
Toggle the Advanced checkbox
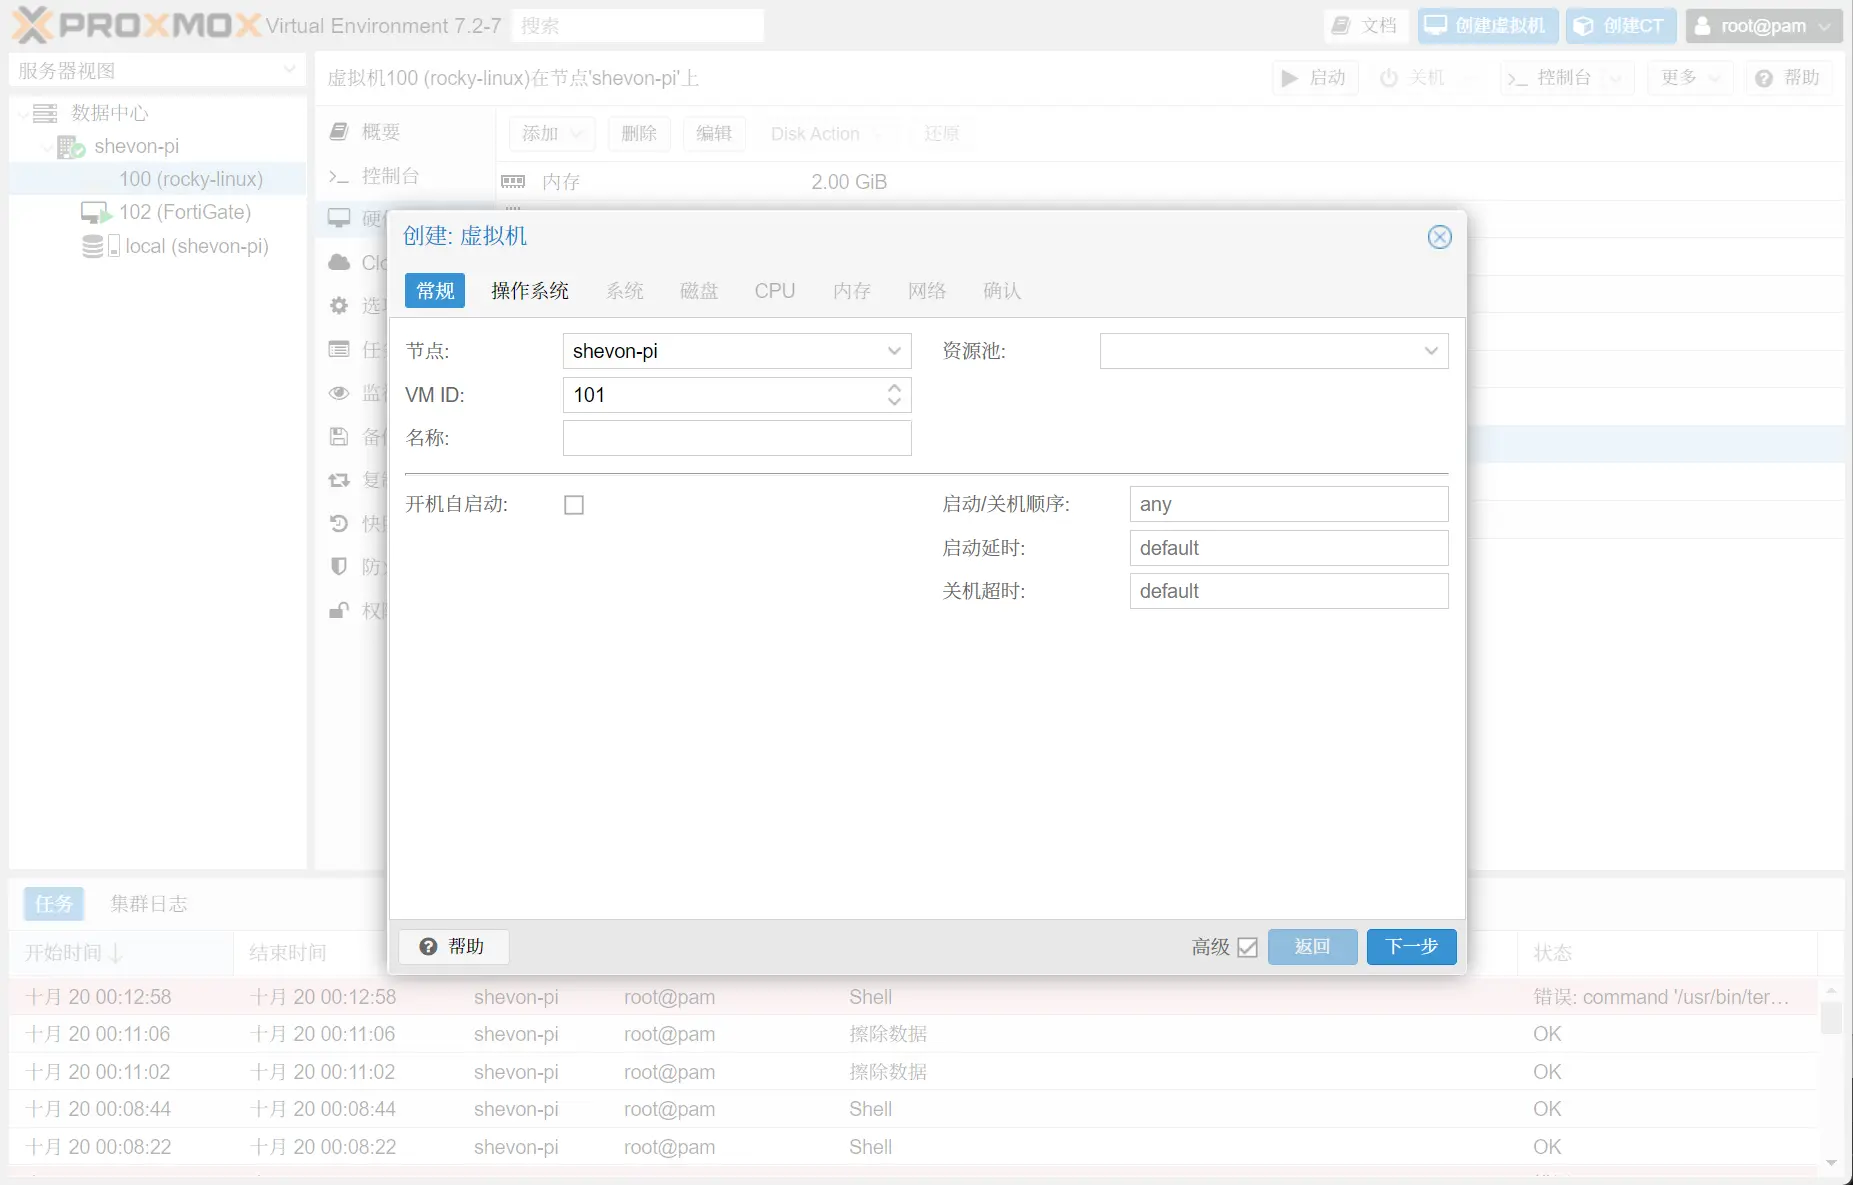1247,947
